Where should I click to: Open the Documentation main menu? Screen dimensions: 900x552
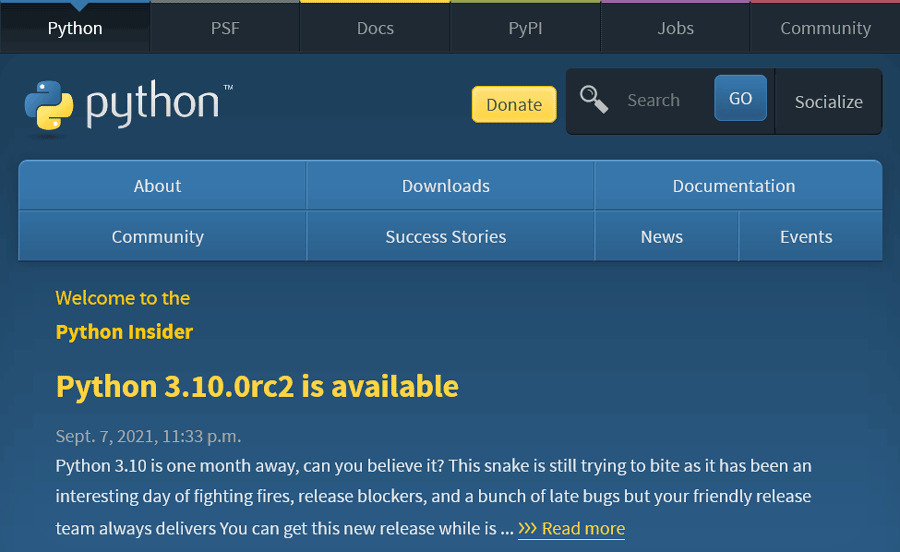tap(738, 186)
